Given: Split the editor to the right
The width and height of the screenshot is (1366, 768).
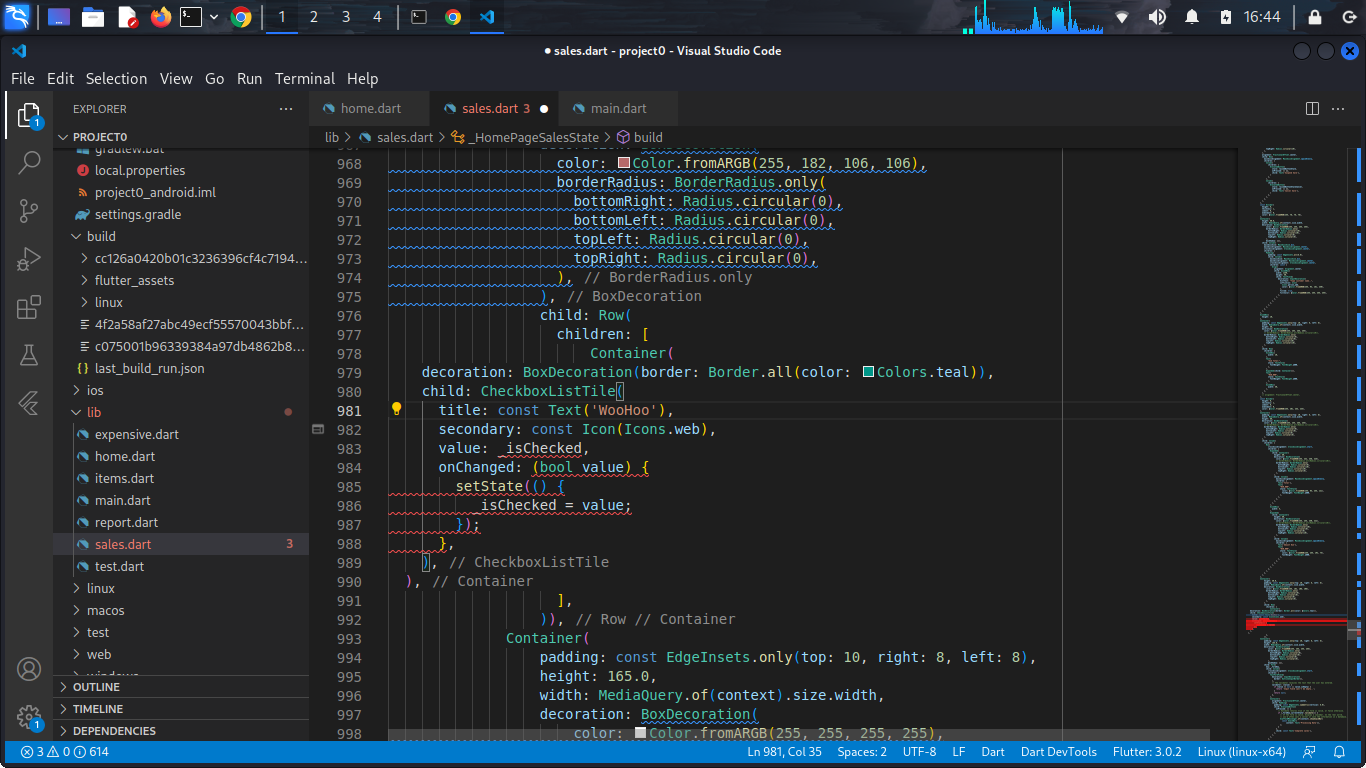Looking at the screenshot, I should click(1313, 108).
